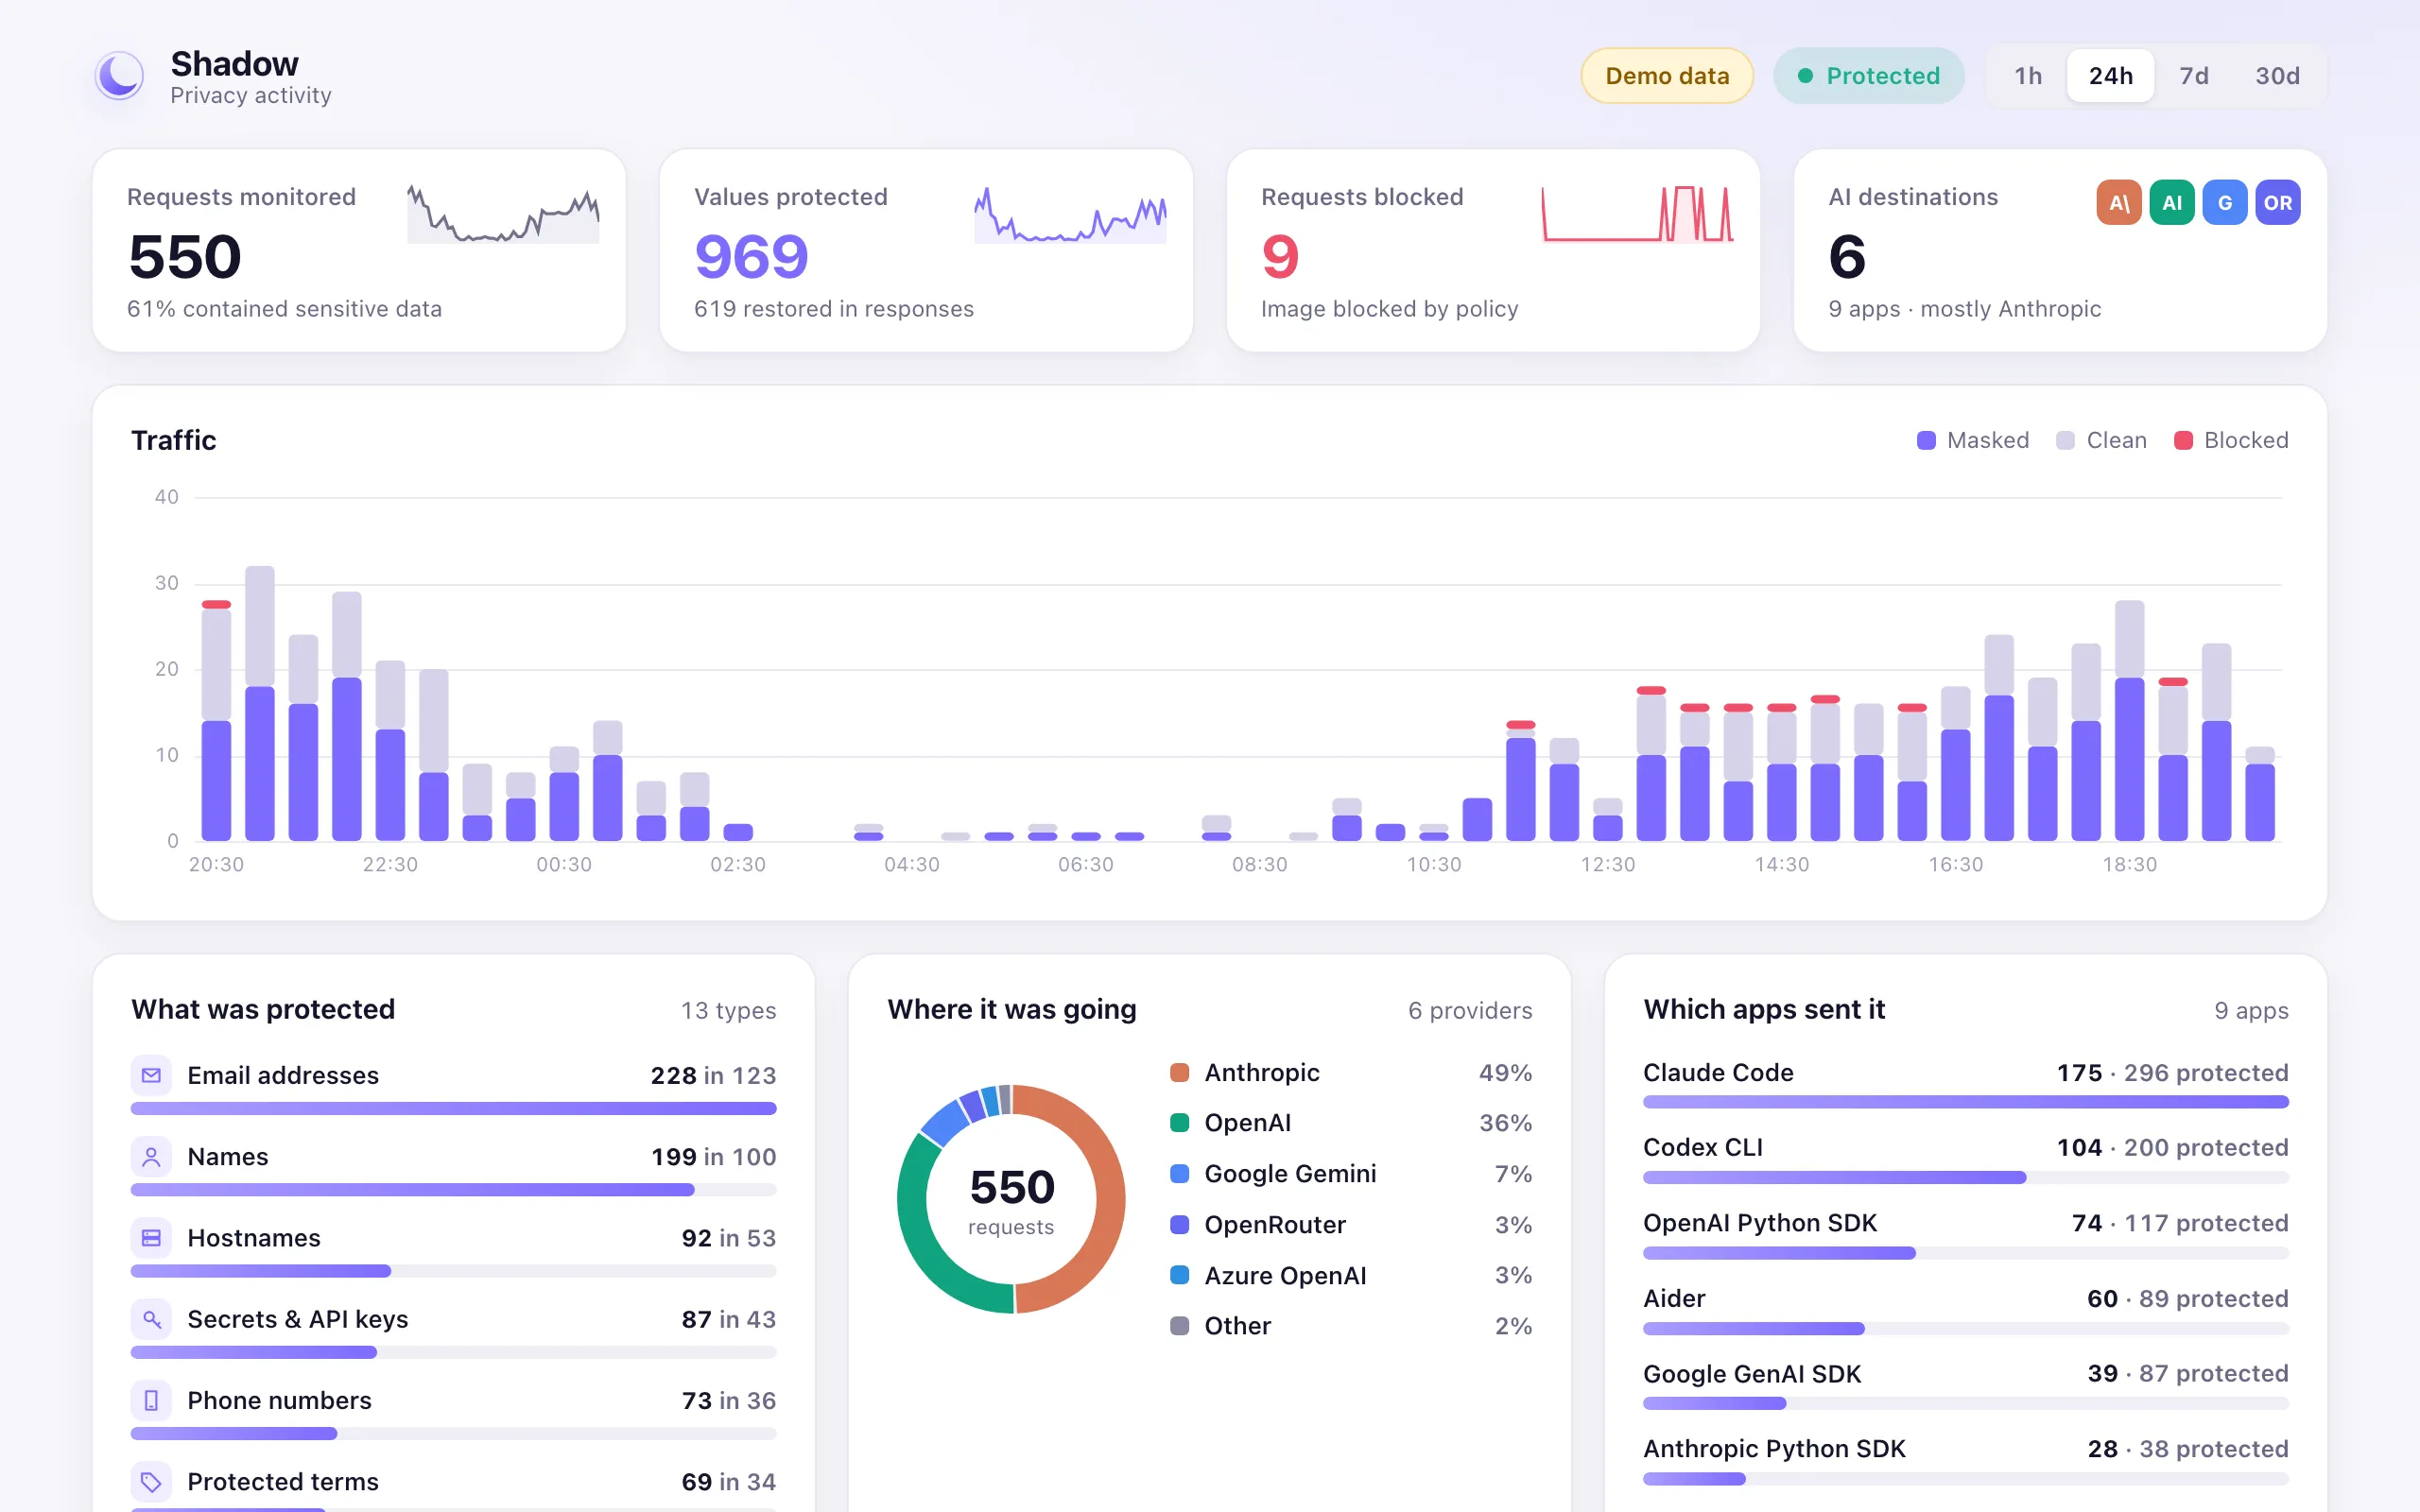Click the Google Gemini blue swatch

point(1180,1174)
